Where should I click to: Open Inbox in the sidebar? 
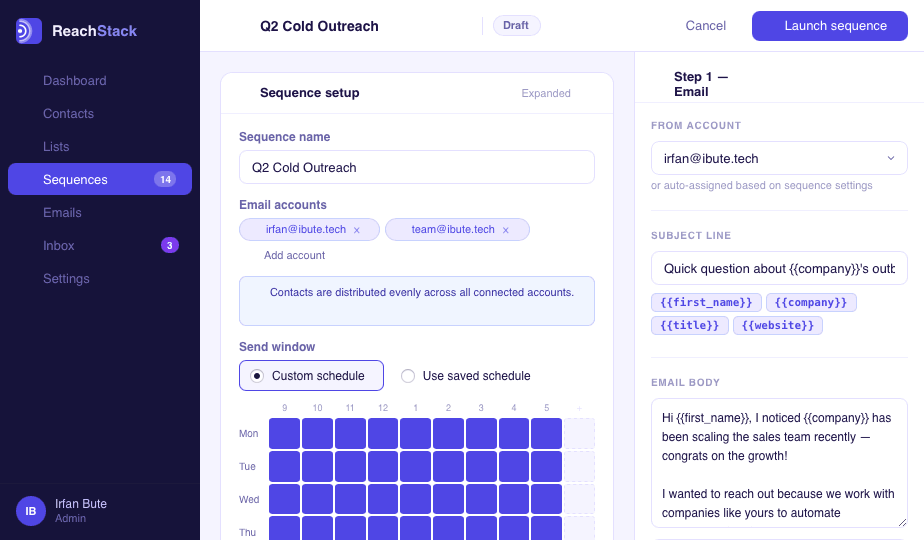(100, 246)
